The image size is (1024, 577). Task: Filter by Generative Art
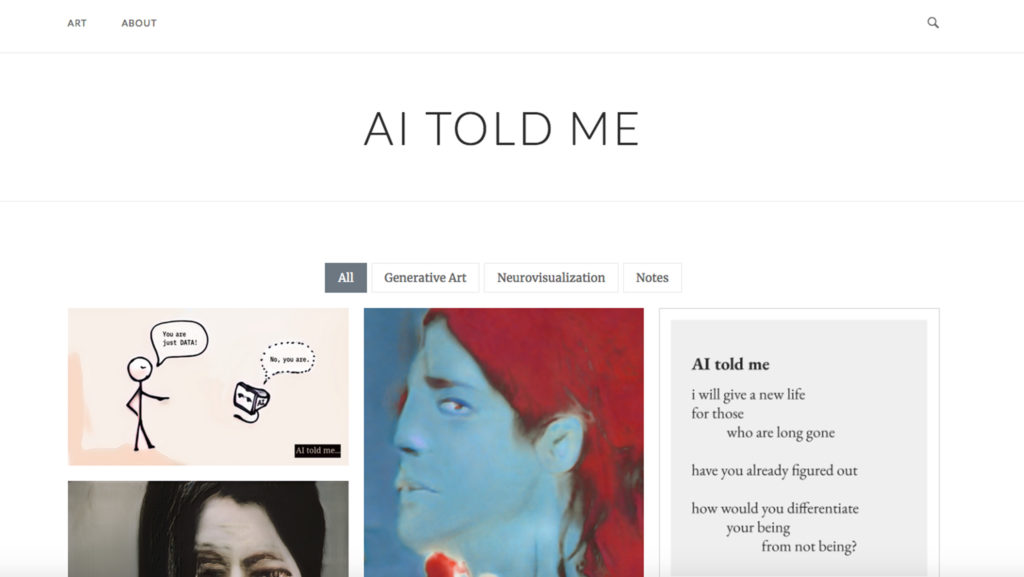click(x=425, y=277)
